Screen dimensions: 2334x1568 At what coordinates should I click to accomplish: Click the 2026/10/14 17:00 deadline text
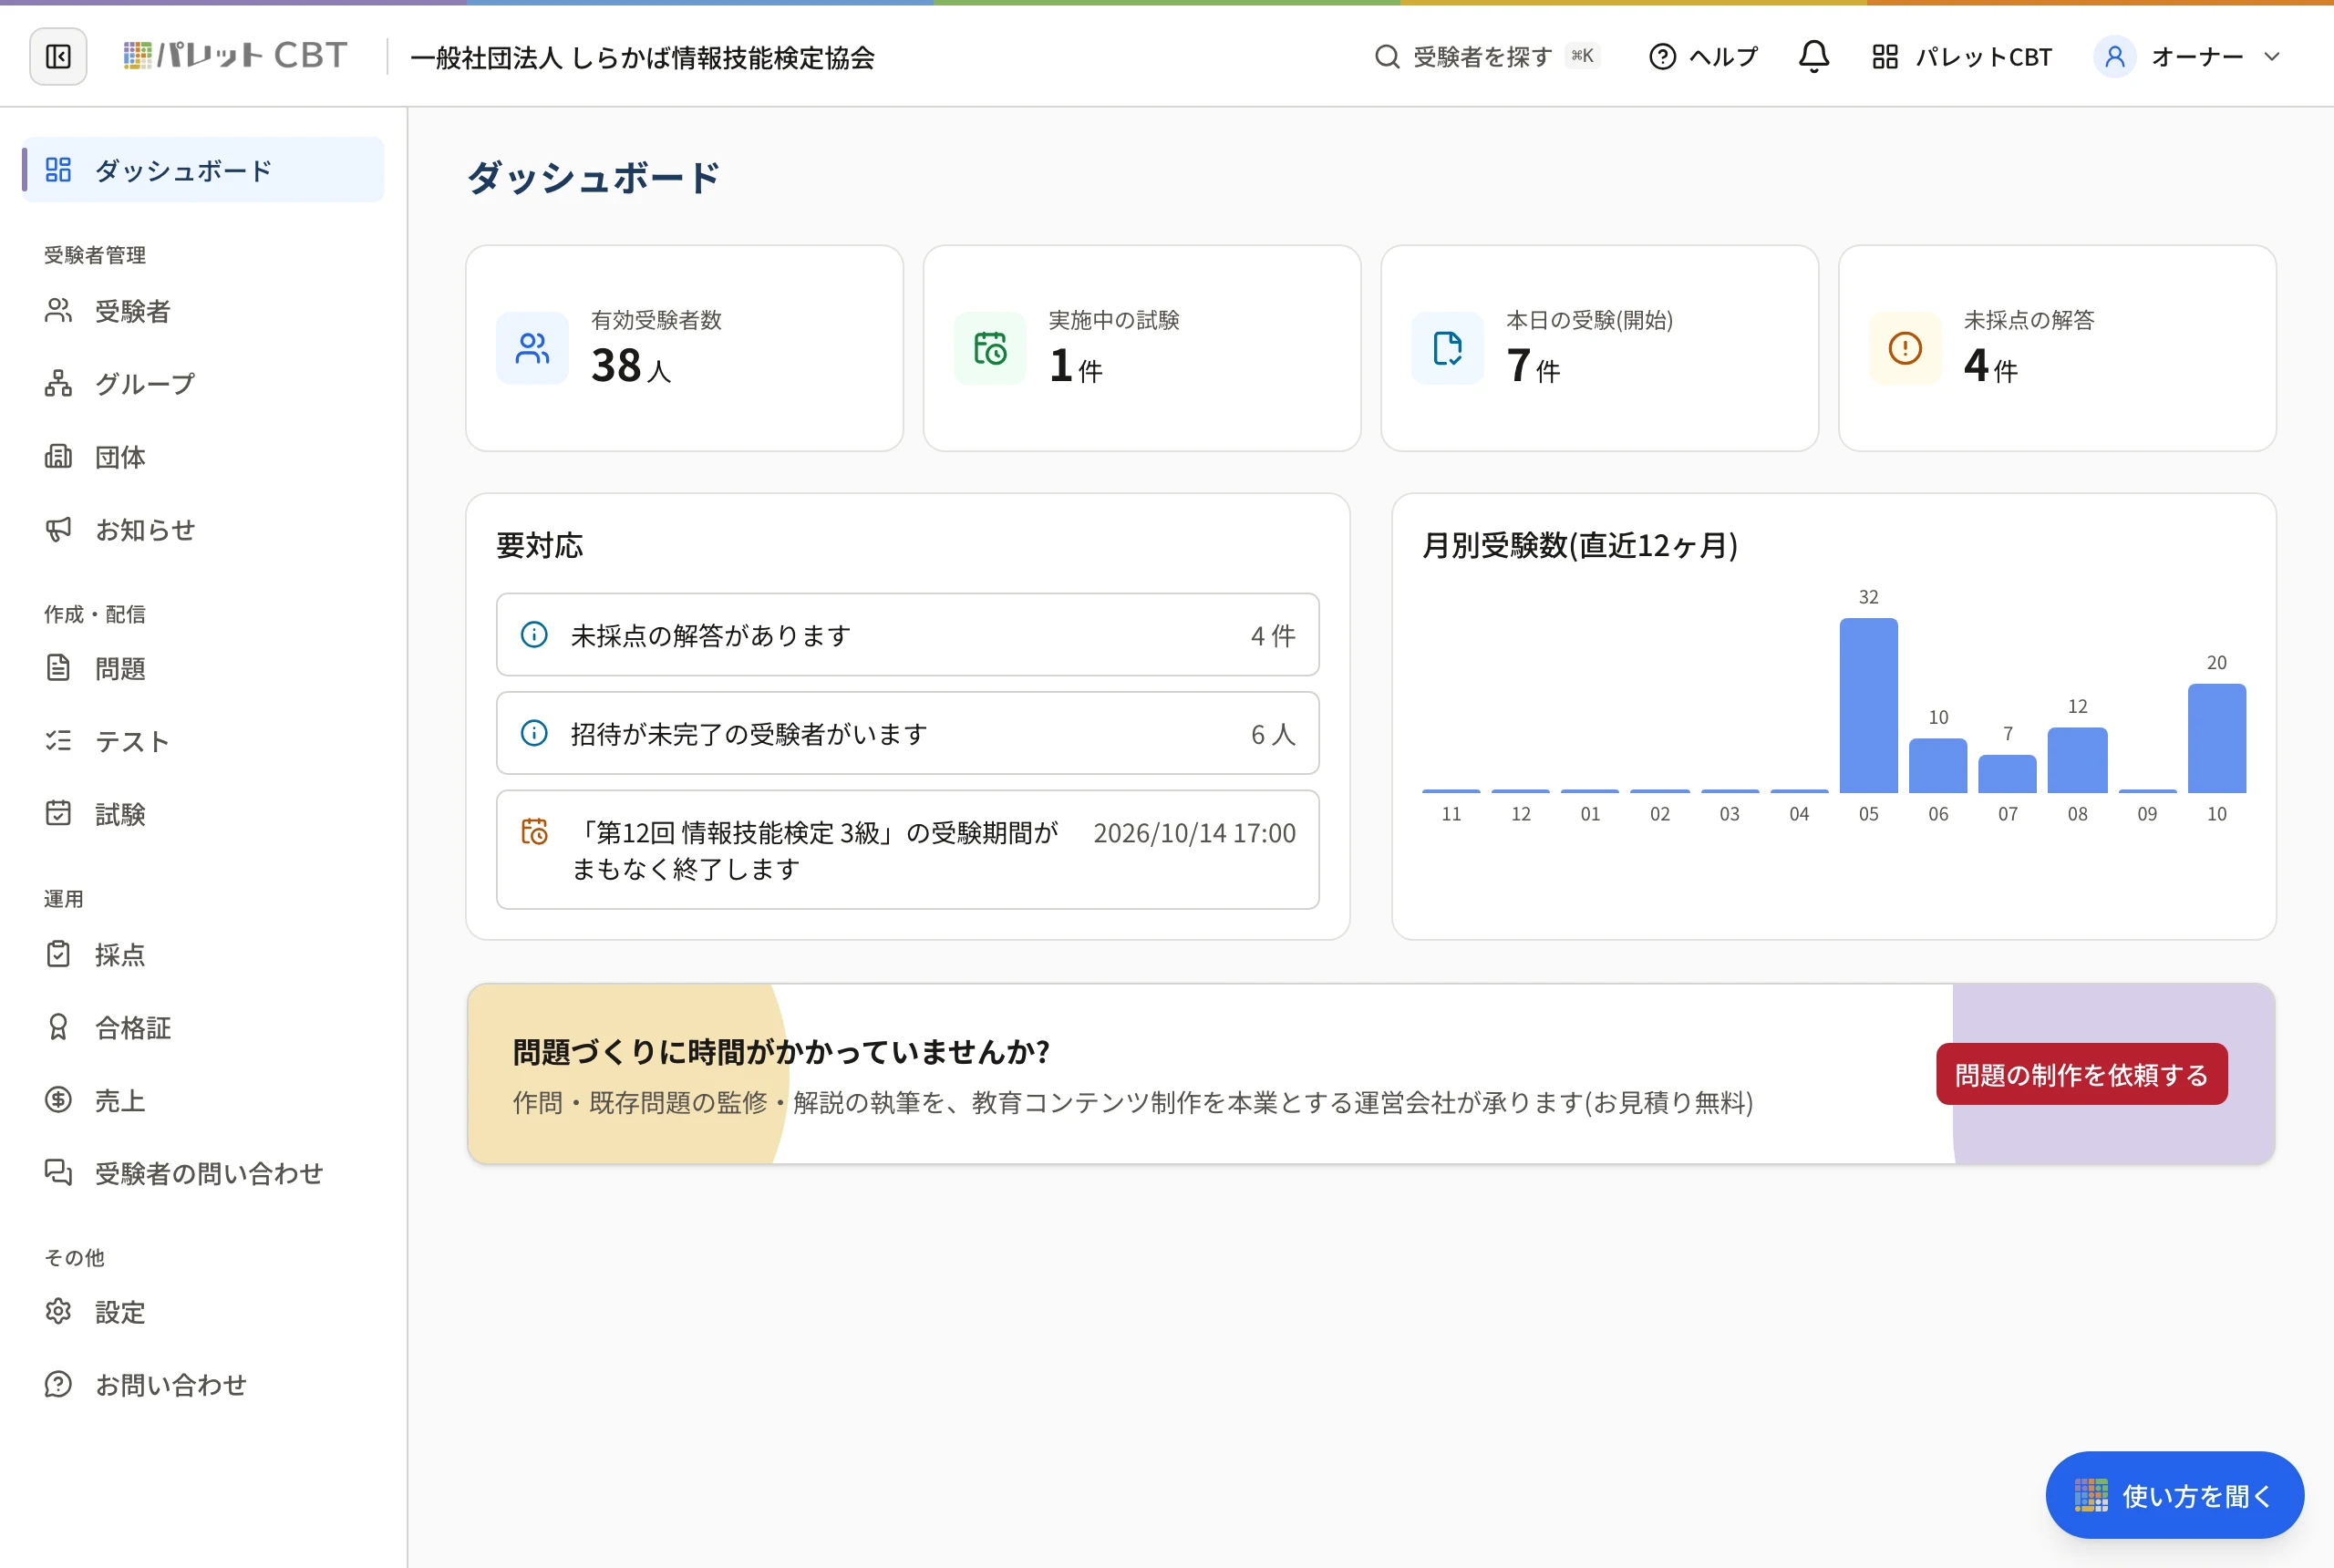pyautogui.click(x=1195, y=833)
